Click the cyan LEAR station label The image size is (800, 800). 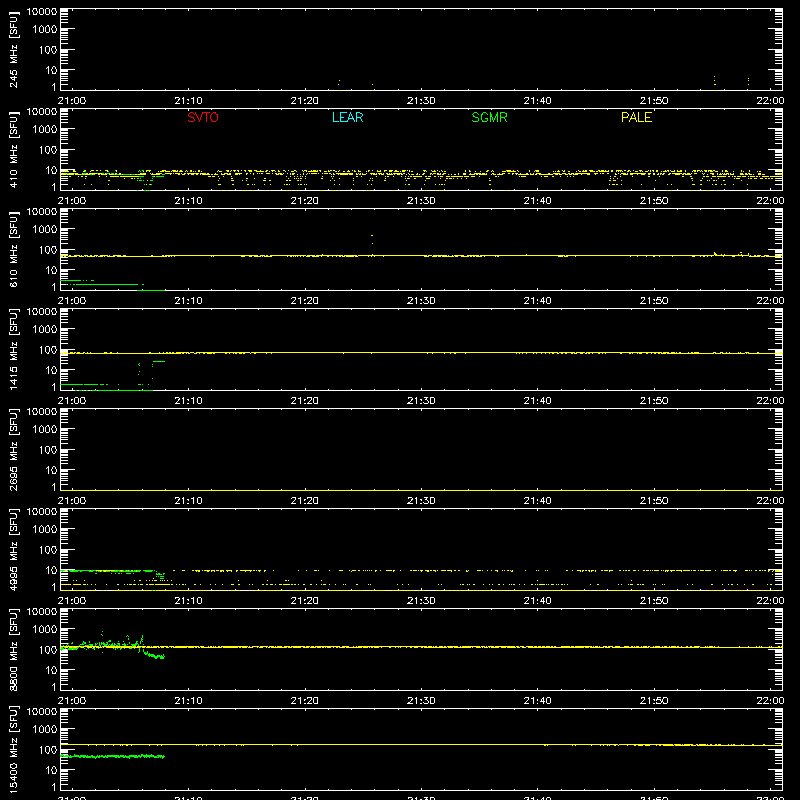[x=347, y=117]
